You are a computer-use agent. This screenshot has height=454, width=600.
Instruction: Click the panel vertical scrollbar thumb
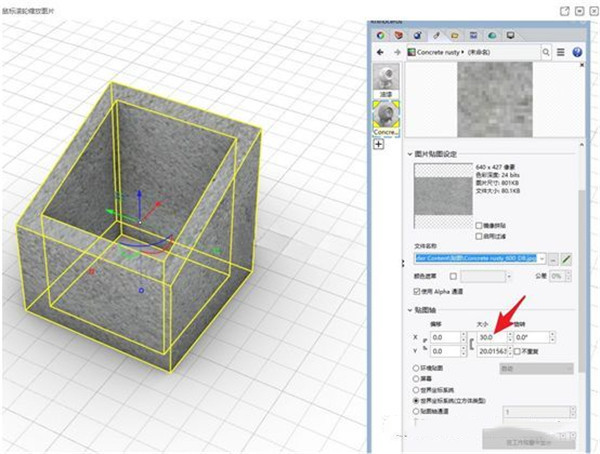pyautogui.click(x=582, y=280)
